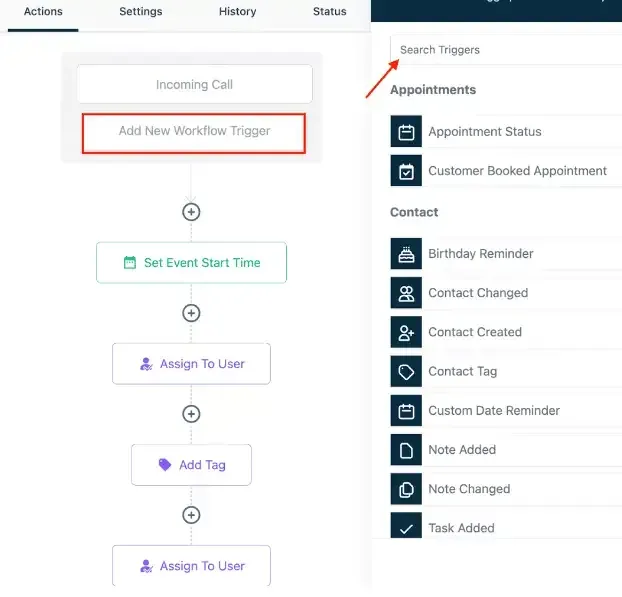Open the History tab
The width and height of the screenshot is (622, 597).
238,12
